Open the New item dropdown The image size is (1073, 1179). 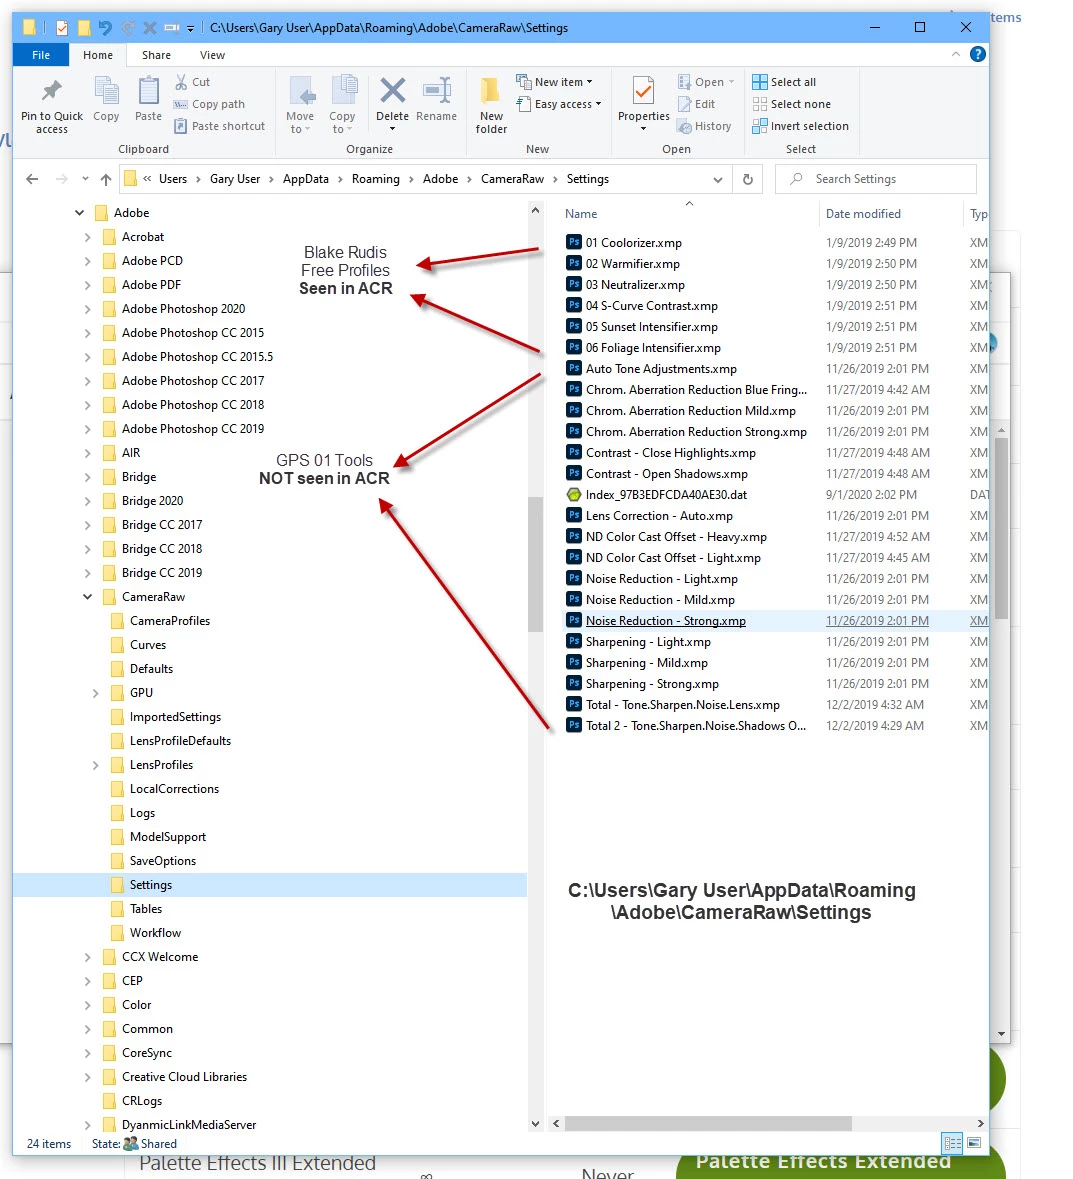555,82
